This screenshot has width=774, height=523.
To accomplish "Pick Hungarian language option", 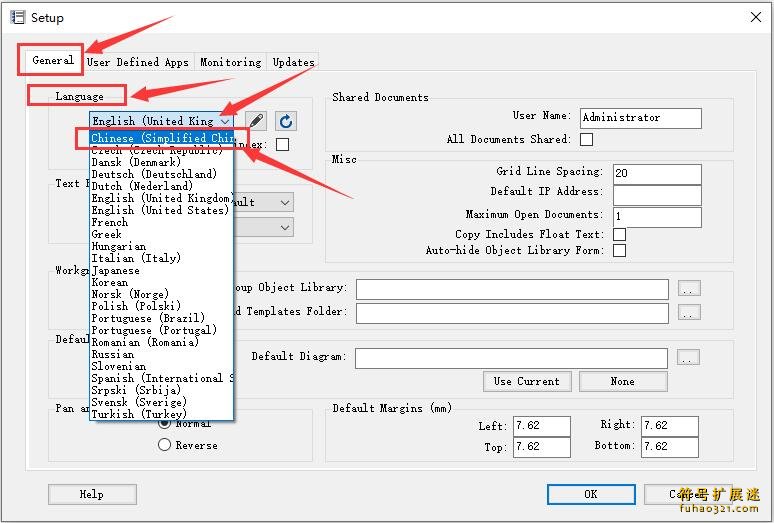I will tap(161, 246).
